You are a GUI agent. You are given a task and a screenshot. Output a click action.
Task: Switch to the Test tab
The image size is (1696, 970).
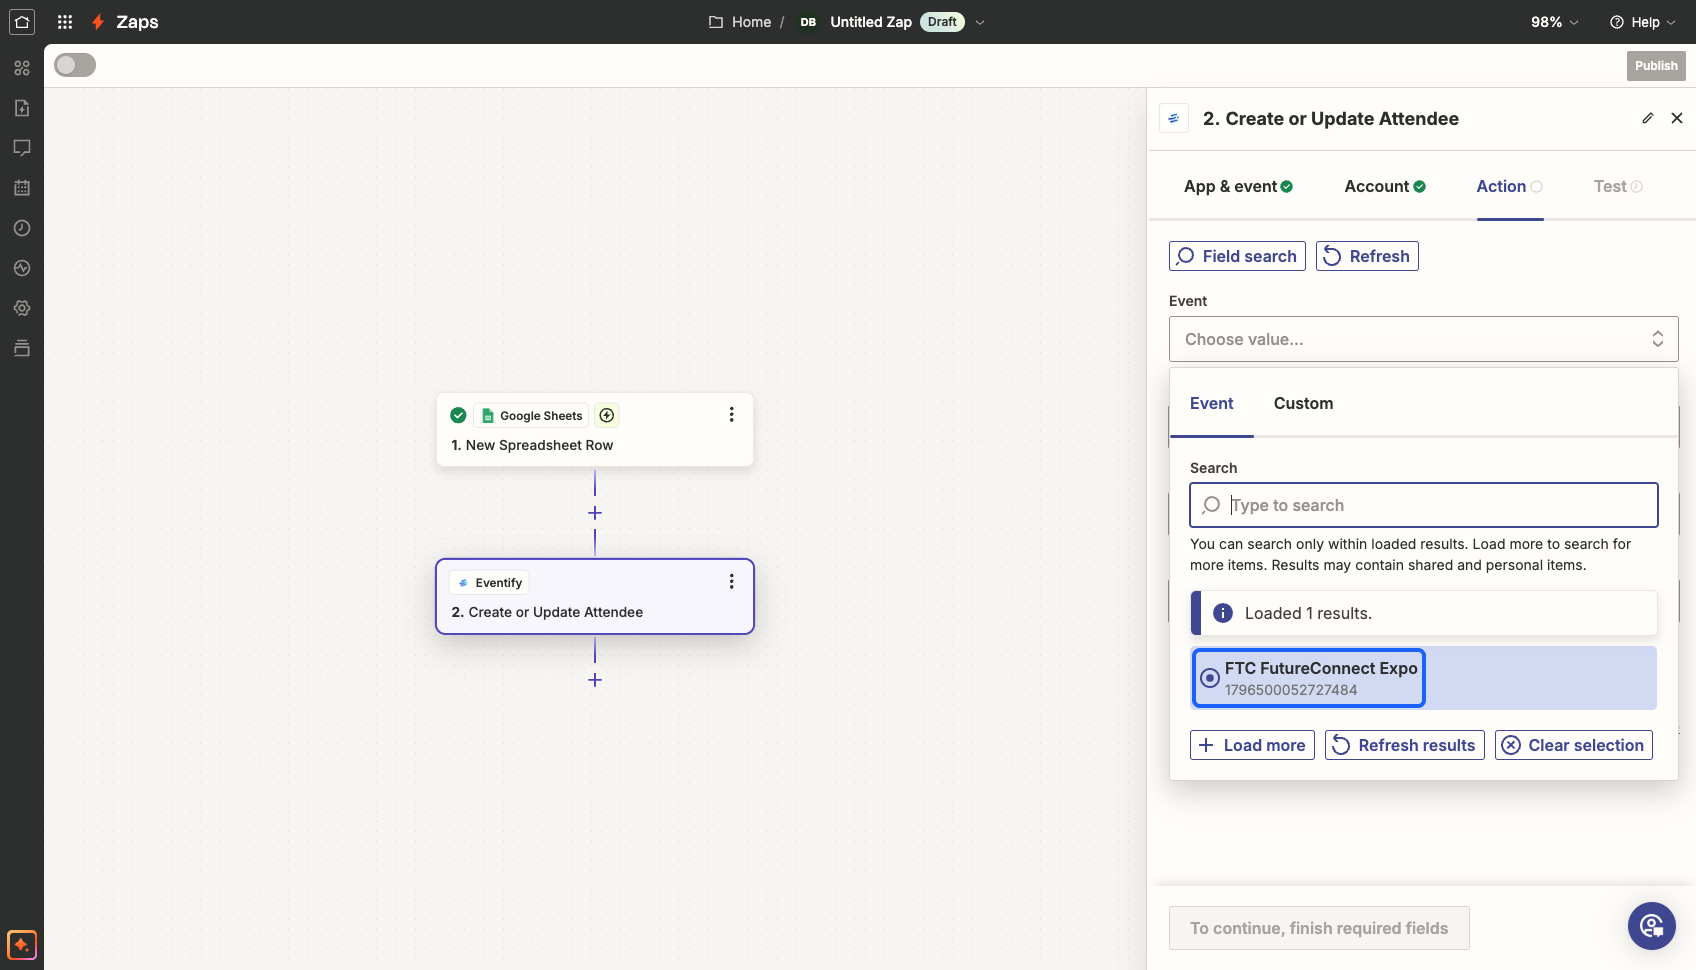pos(1618,186)
